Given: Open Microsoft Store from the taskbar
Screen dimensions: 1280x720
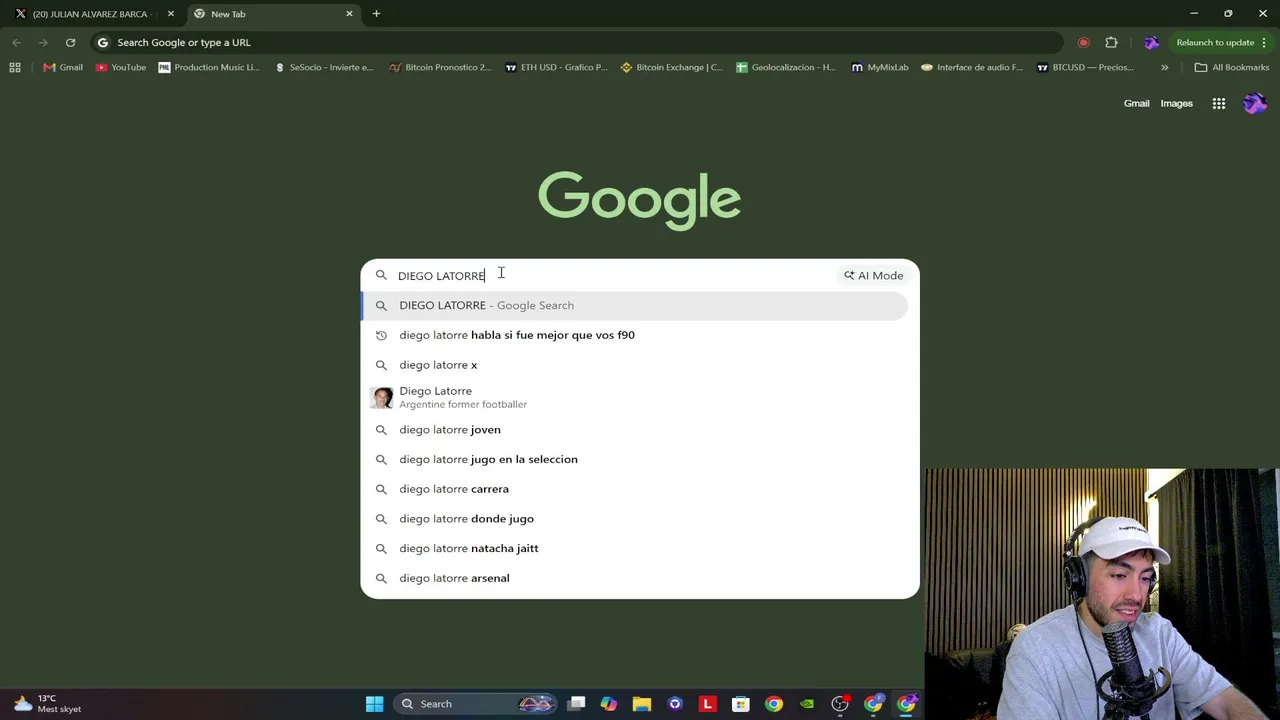Looking at the screenshot, I should tap(741, 704).
